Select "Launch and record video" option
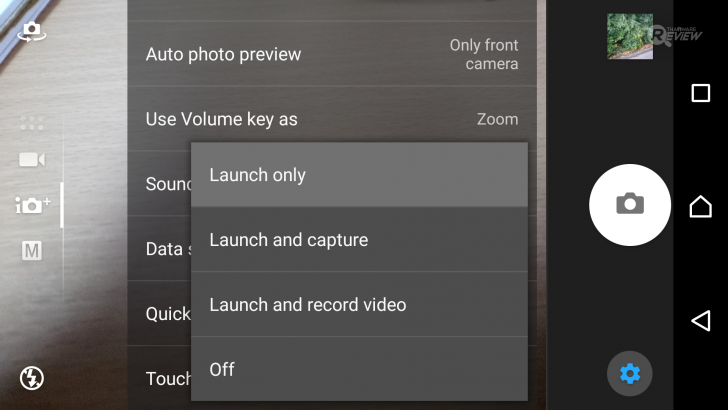Screen dimensions: 728x410 [x=359, y=305]
